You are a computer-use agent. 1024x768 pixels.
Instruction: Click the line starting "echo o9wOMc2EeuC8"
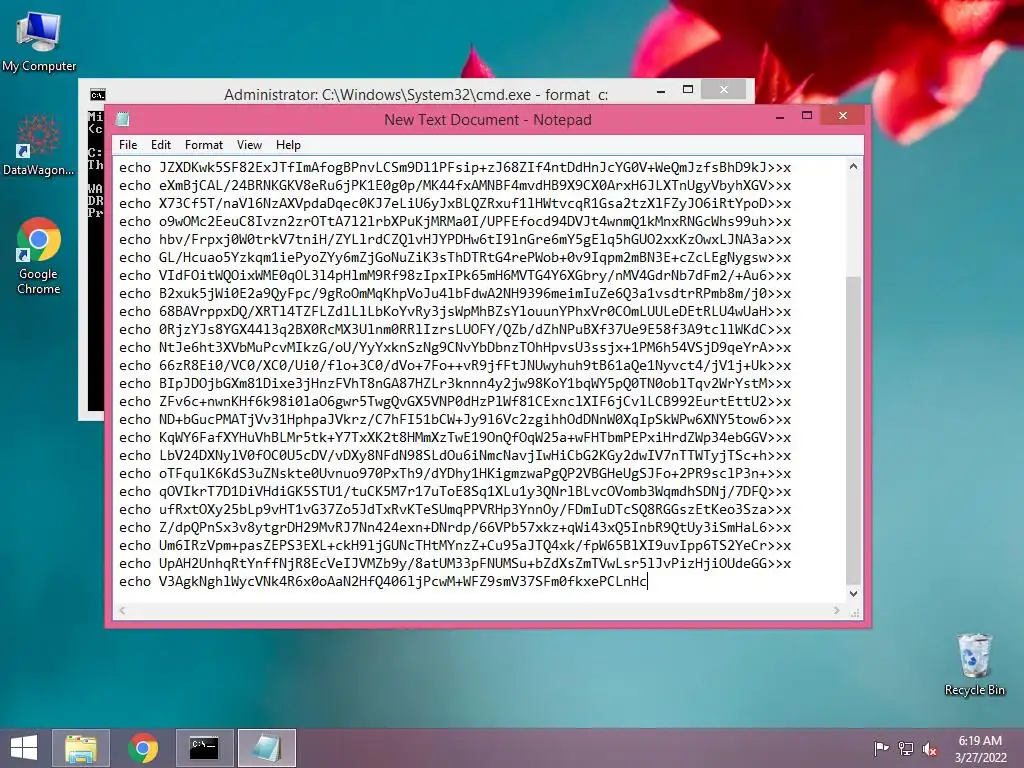(455, 221)
